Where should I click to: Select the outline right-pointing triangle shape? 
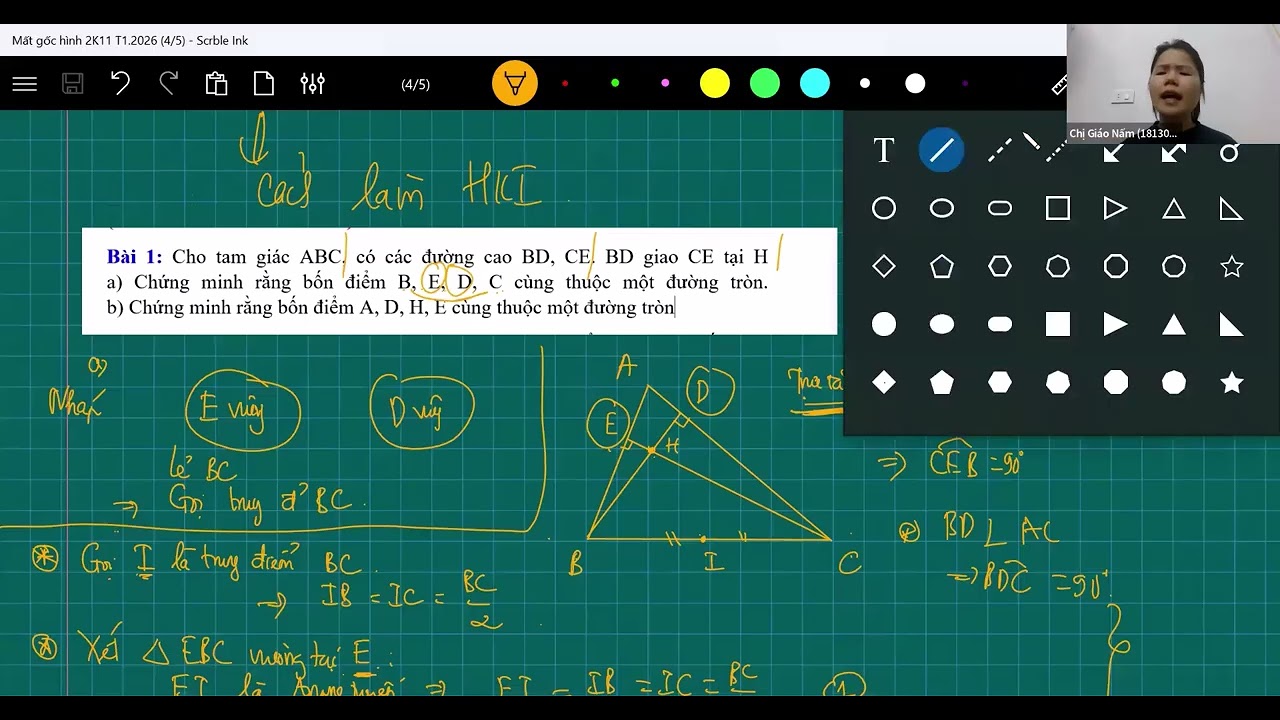[1115, 208]
